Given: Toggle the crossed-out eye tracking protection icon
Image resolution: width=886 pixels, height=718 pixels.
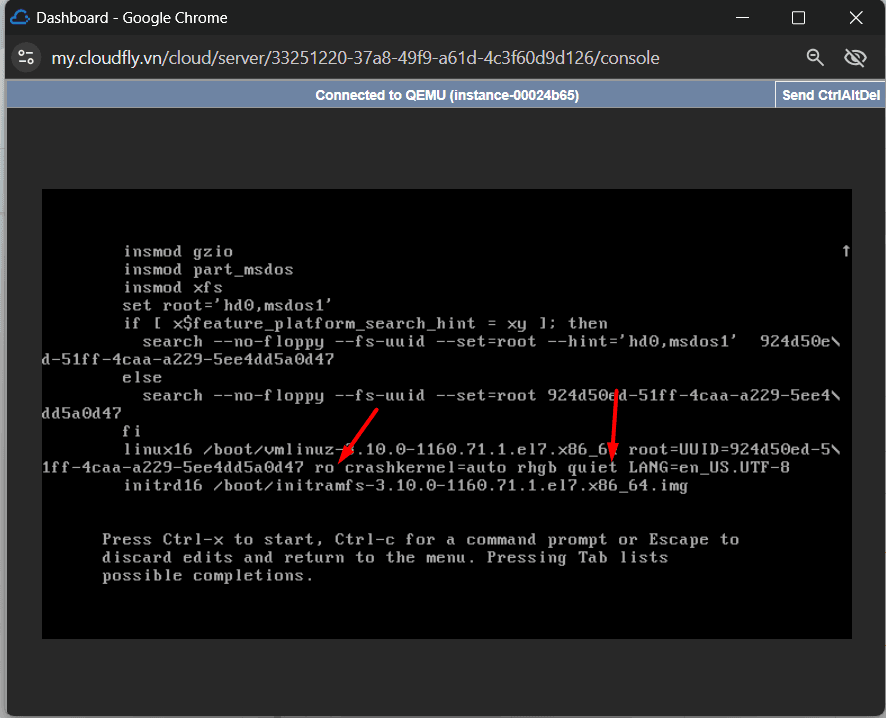Looking at the screenshot, I should pyautogui.click(x=855, y=58).
